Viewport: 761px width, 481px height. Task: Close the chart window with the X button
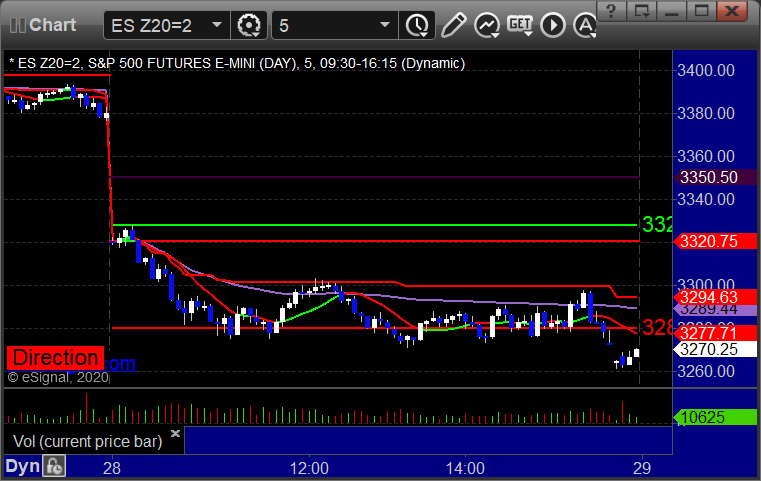[x=731, y=11]
